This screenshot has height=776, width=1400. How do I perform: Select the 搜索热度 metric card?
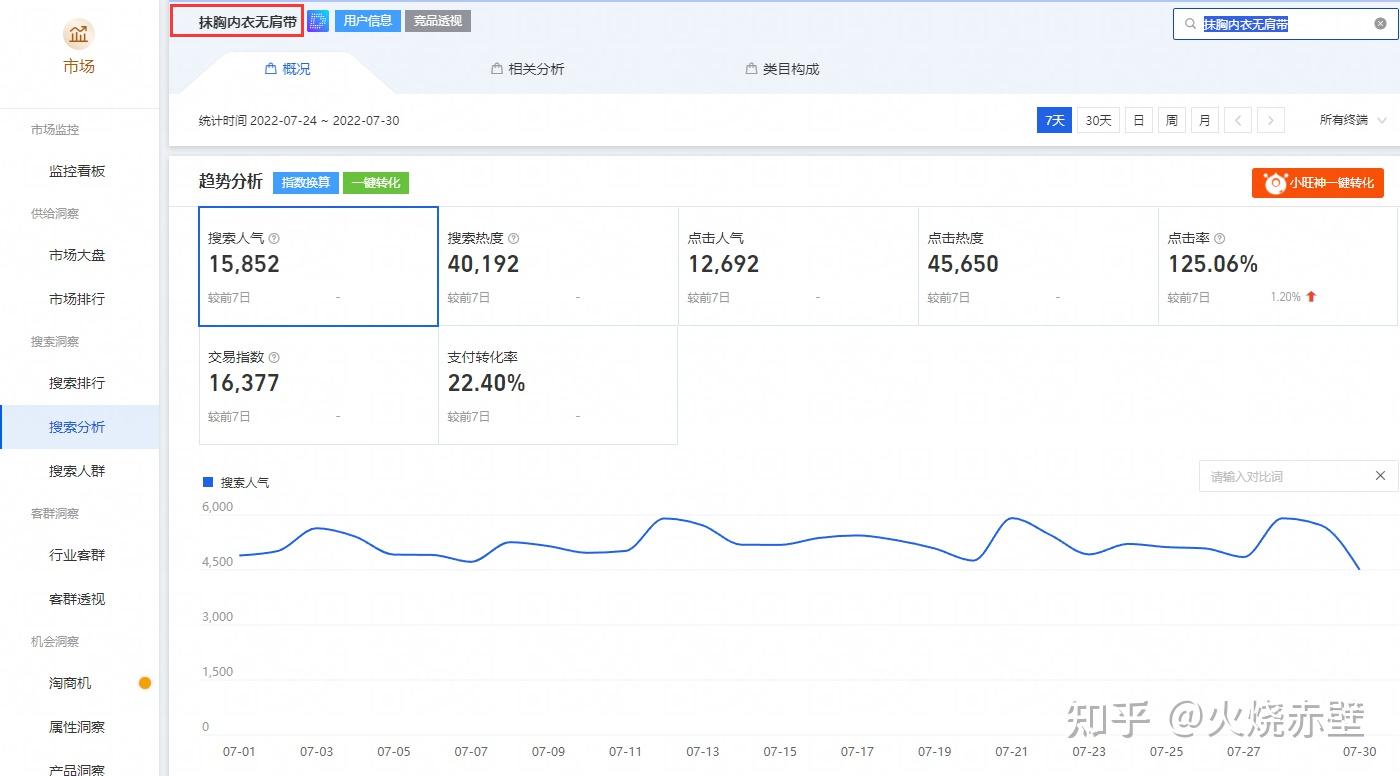coord(558,266)
